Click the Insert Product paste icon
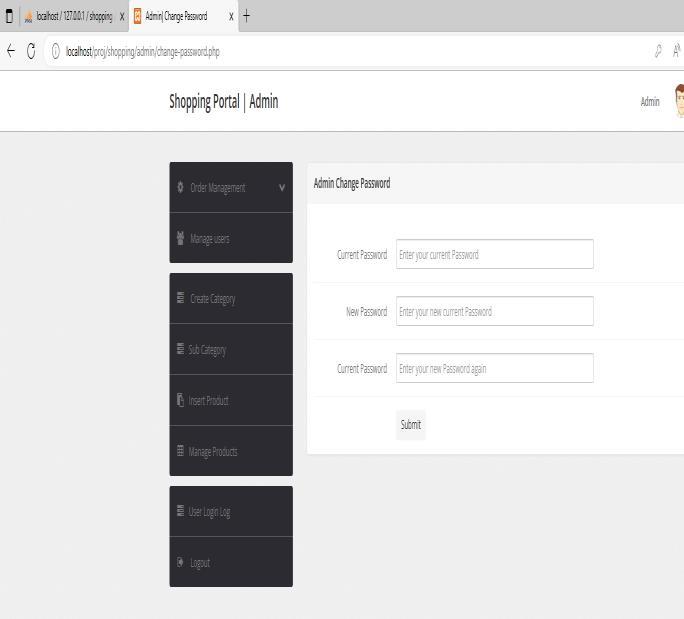 coord(180,400)
